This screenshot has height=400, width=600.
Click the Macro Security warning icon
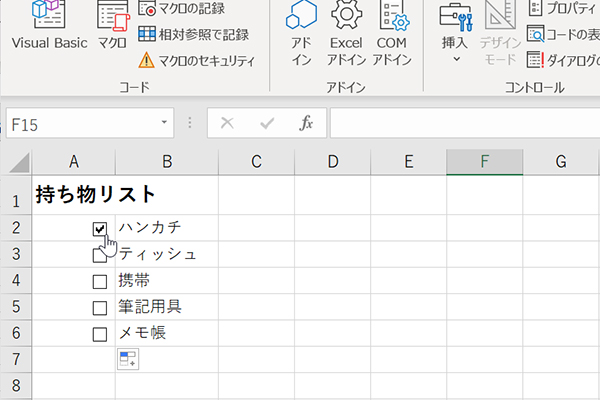tap(146, 60)
